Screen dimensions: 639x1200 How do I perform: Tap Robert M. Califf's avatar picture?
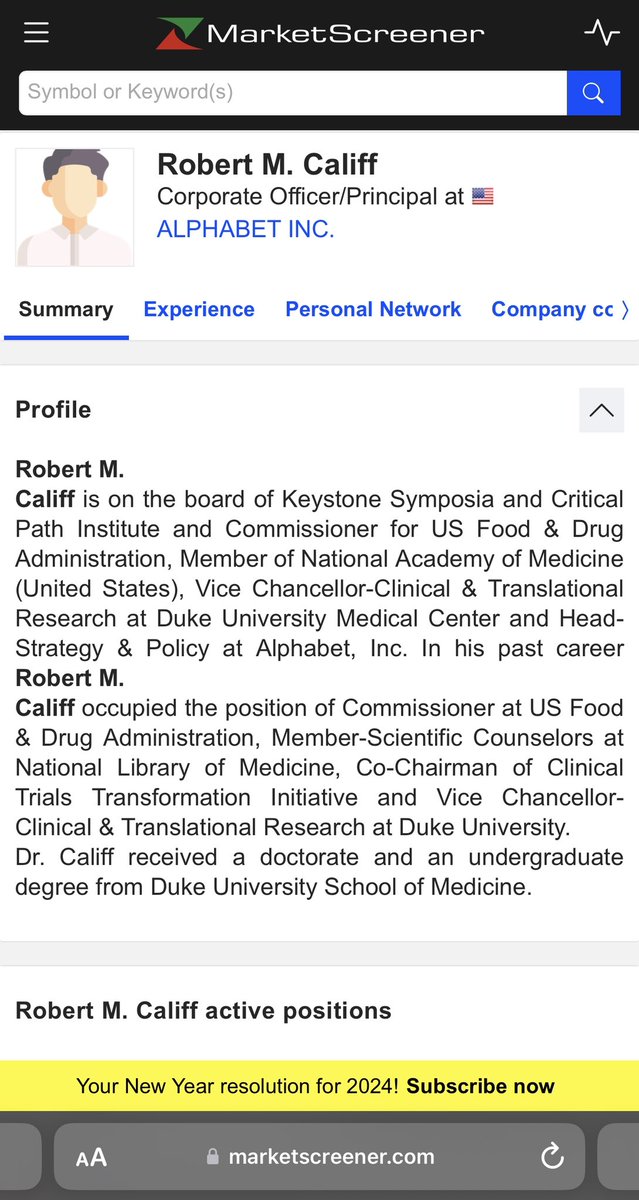pyautogui.click(x=75, y=207)
